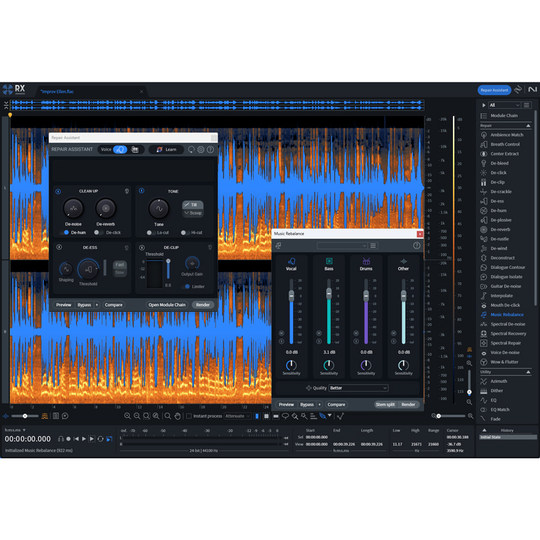Toggle the Clean Up section power button
The height and width of the screenshot is (540, 540).
click(x=58, y=191)
